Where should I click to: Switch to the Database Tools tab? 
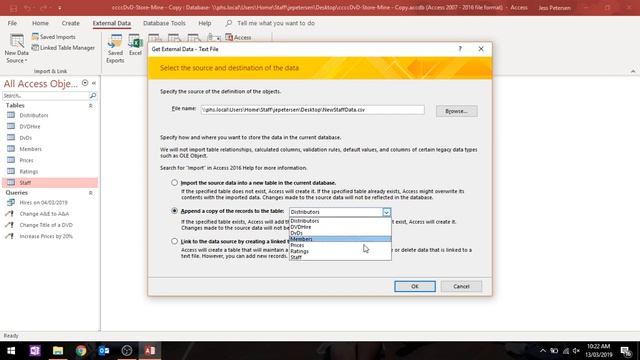coord(164,23)
